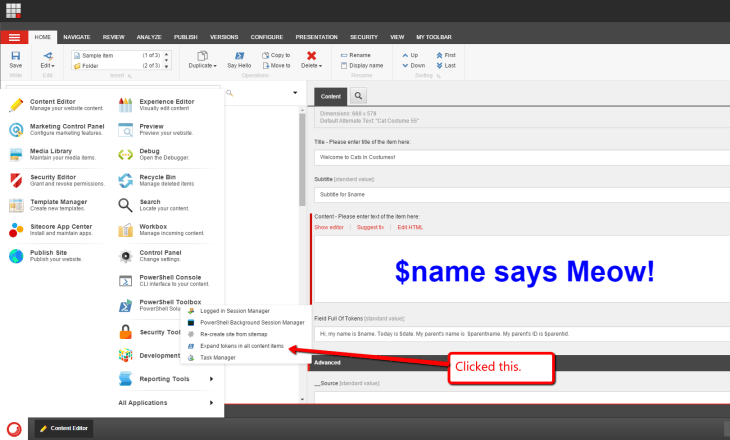Open the PowerShell Console
This screenshot has height=440, width=730.
[168, 281]
